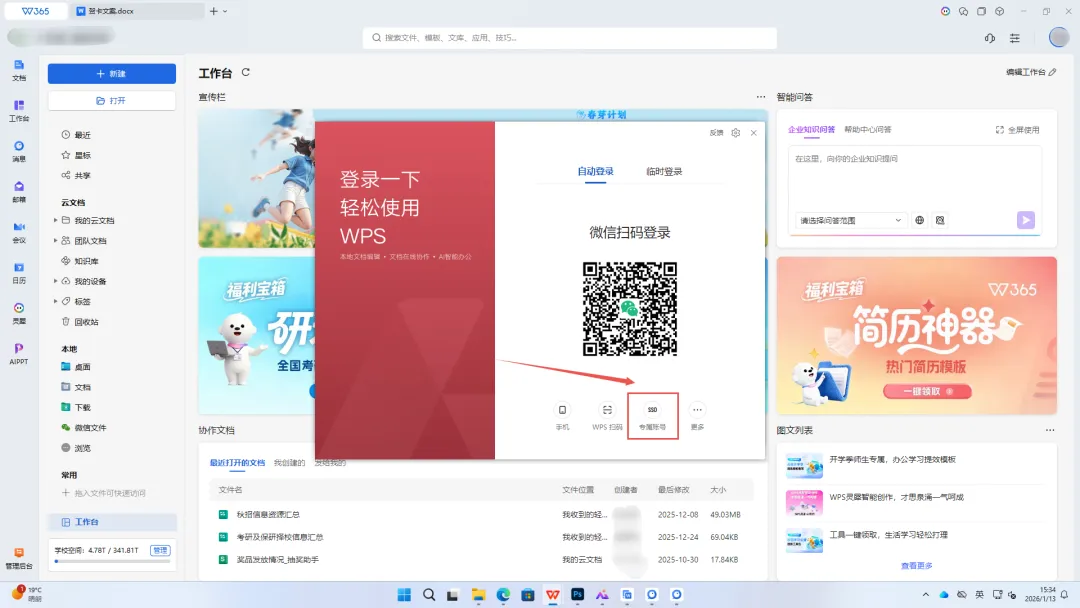Image resolution: width=1080 pixels, height=608 pixels.
Task: Open the 图文列表 three-dot menu
Action: tap(1050, 430)
